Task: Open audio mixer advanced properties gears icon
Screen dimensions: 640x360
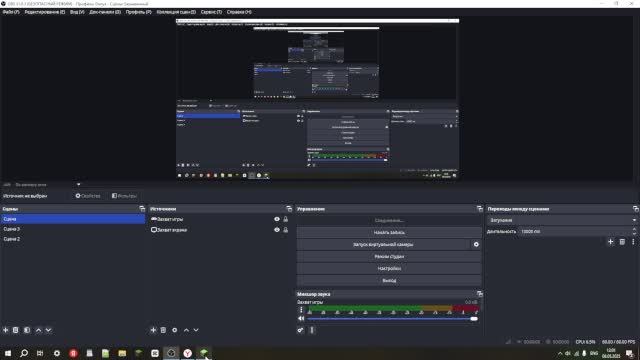Action: click(x=300, y=330)
